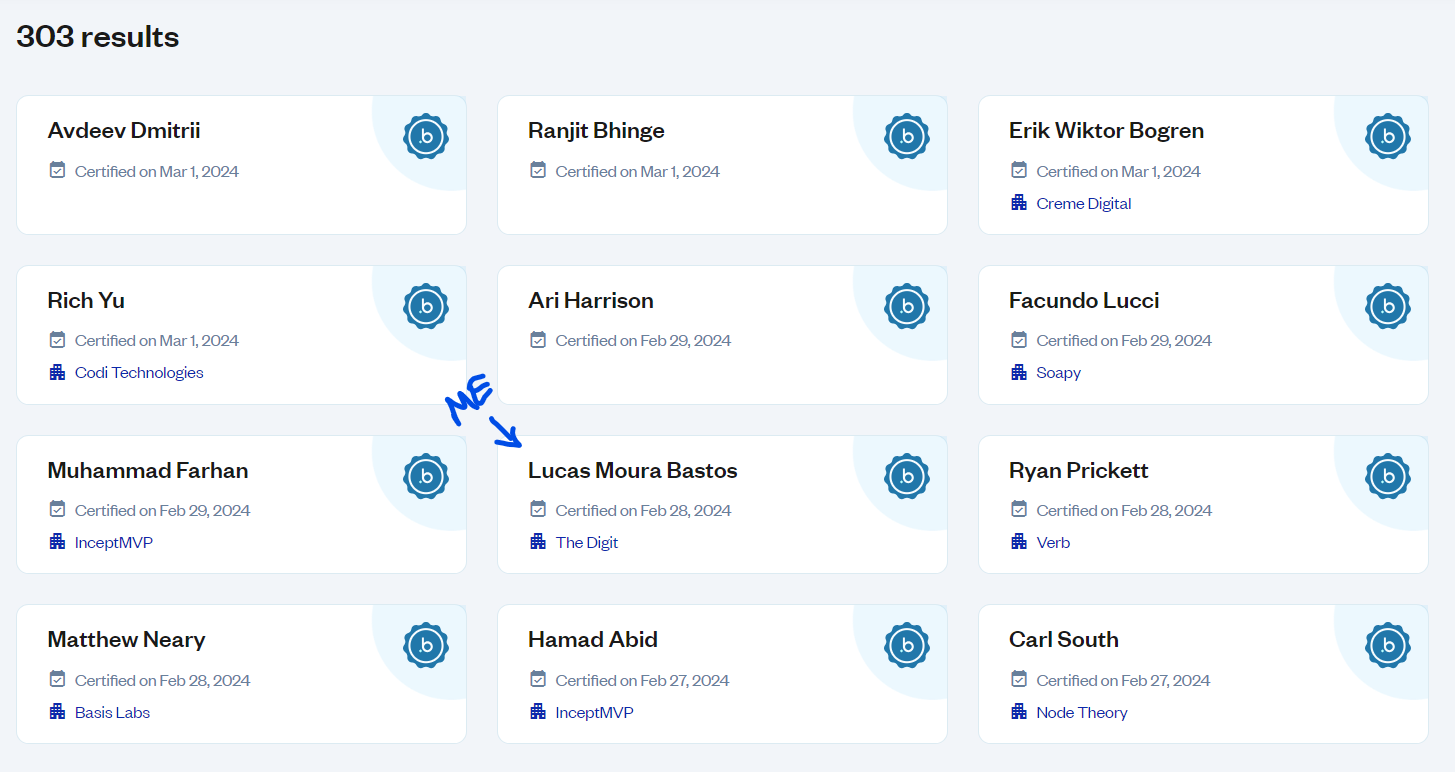
Task: Click the calendar icon on Rich Yu's card
Action: tap(57, 340)
